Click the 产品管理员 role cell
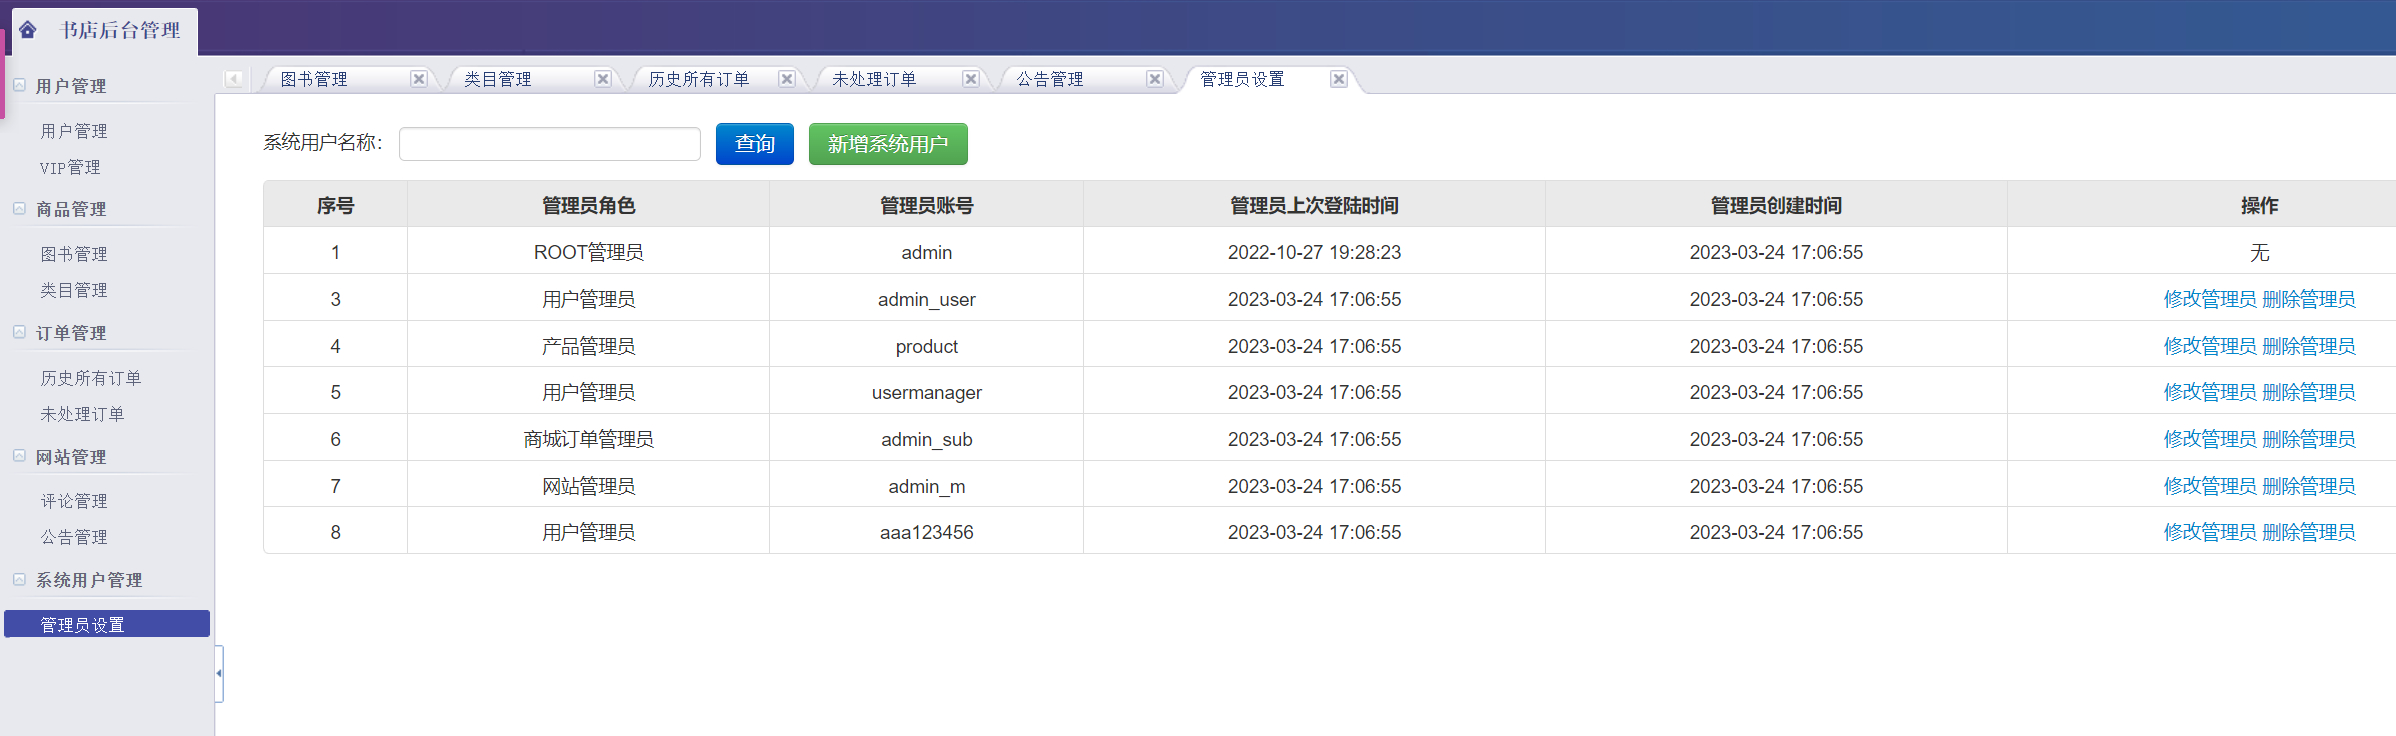This screenshot has height=736, width=2396. (588, 346)
